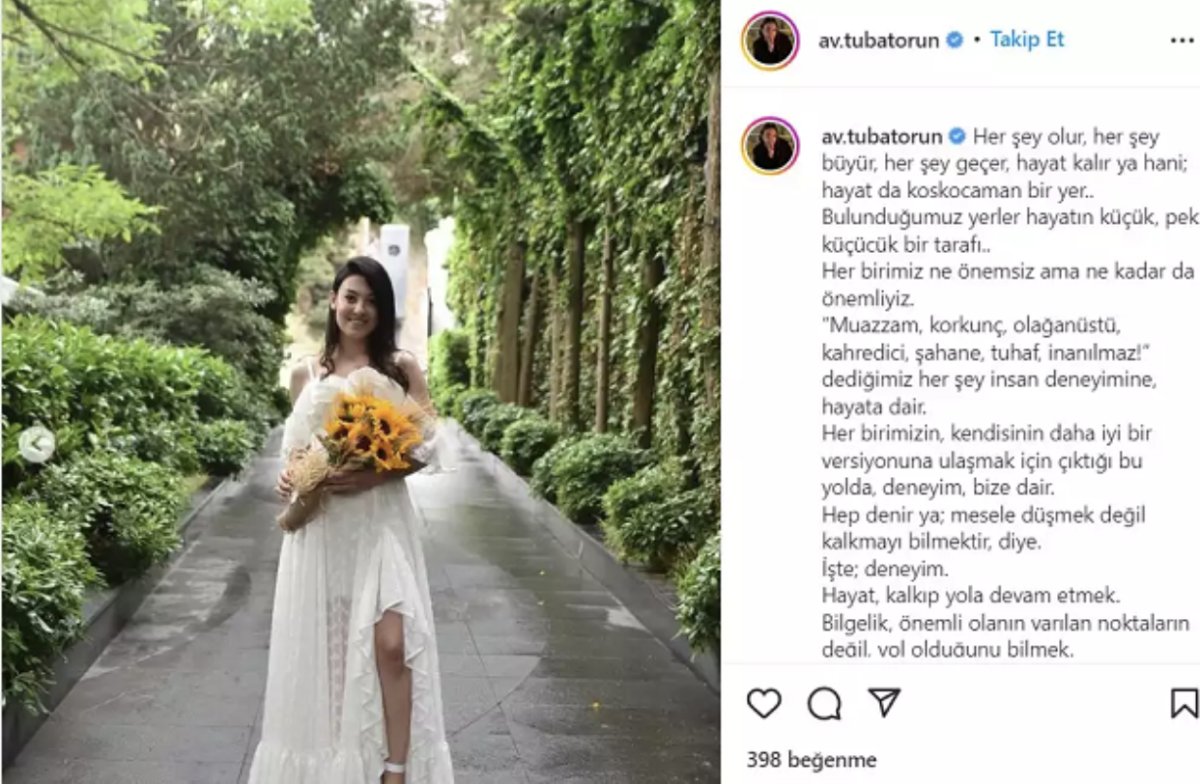
Task: Open the three-dot more options menu
Action: pos(1182,40)
